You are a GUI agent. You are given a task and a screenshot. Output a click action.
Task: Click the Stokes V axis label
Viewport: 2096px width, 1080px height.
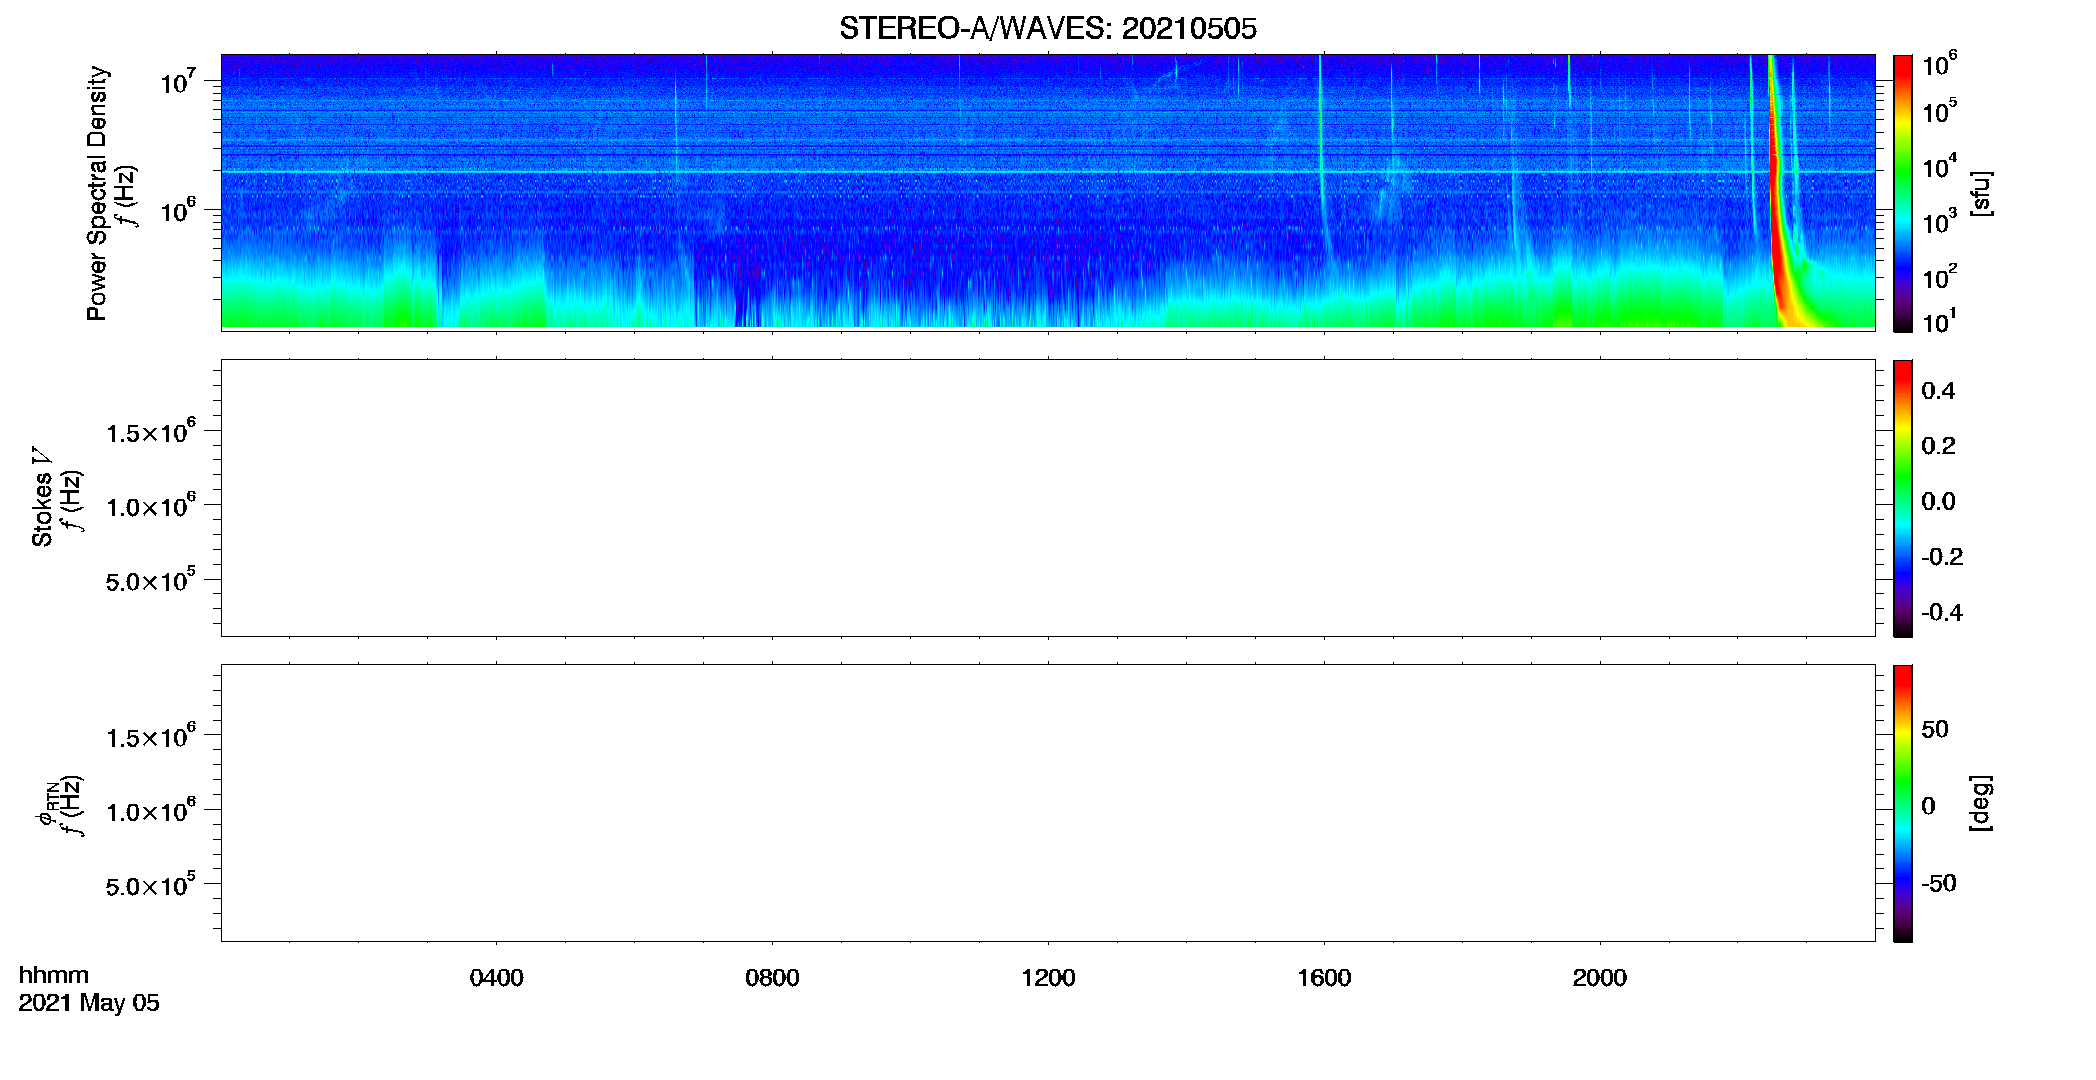[42, 497]
